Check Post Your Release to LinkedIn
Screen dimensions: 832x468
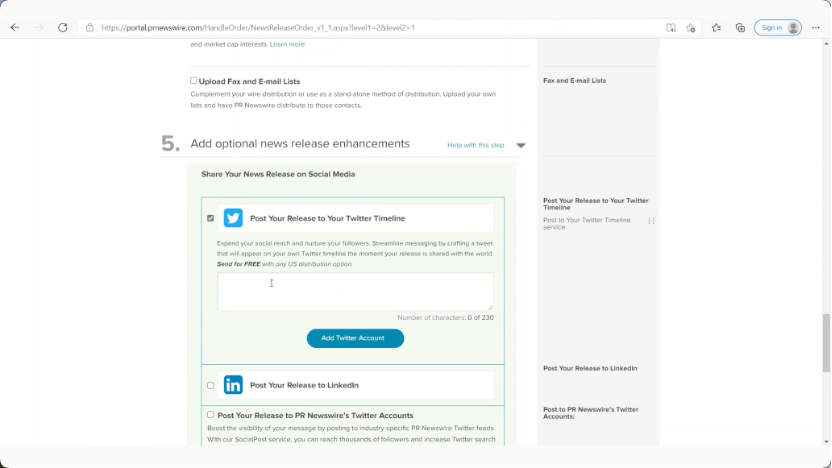pyautogui.click(x=210, y=385)
